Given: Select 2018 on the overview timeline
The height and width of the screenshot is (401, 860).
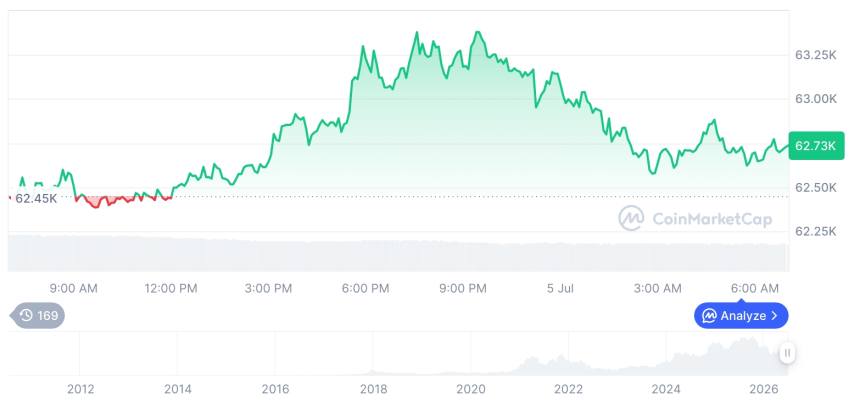Looking at the screenshot, I should (x=374, y=389).
